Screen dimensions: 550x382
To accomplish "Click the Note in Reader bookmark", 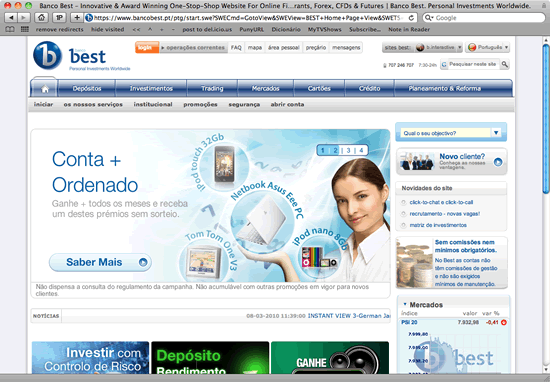I will [409, 29].
